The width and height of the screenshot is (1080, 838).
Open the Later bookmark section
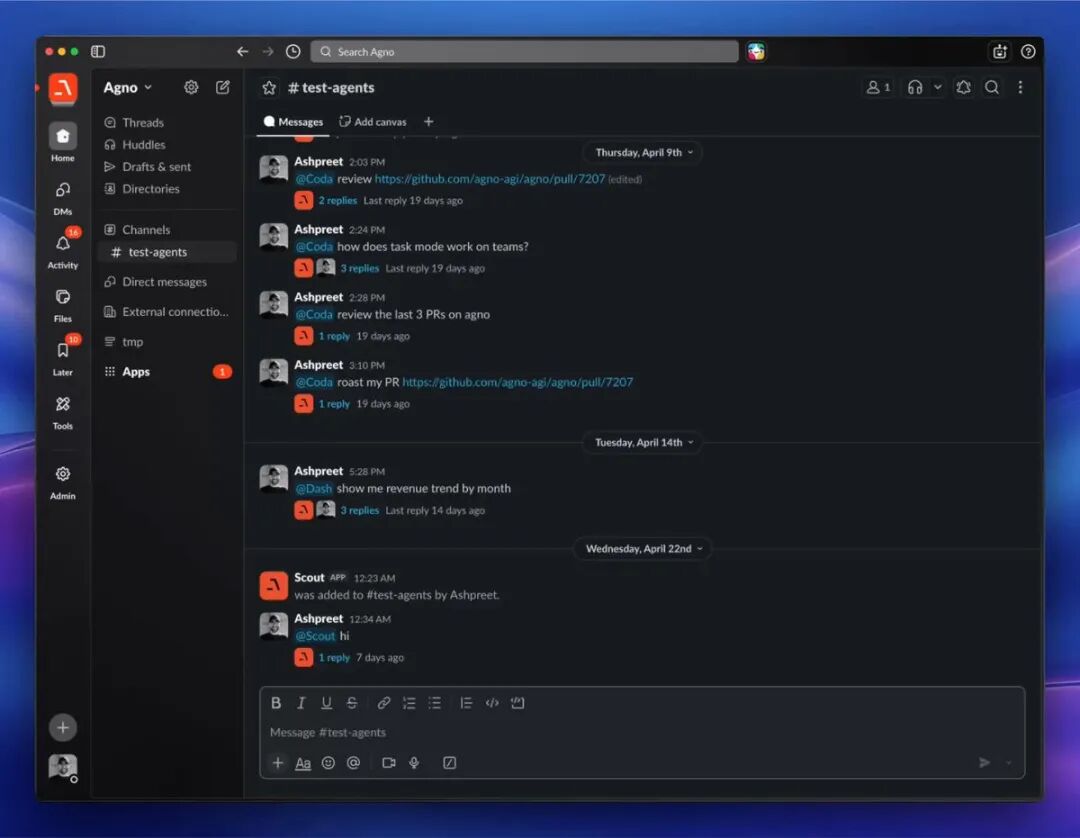(x=63, y=352)
